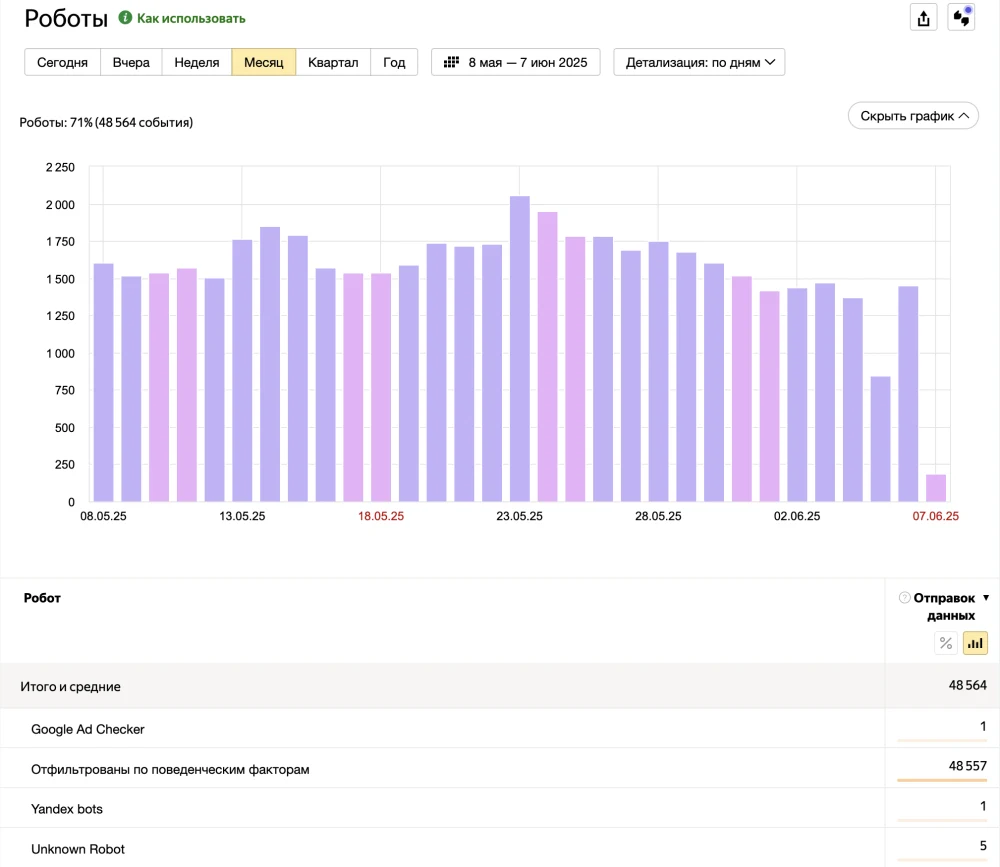Open the calendar icon in date range
The width and height of the screenshot is (1000, 867).
(452, 62)
